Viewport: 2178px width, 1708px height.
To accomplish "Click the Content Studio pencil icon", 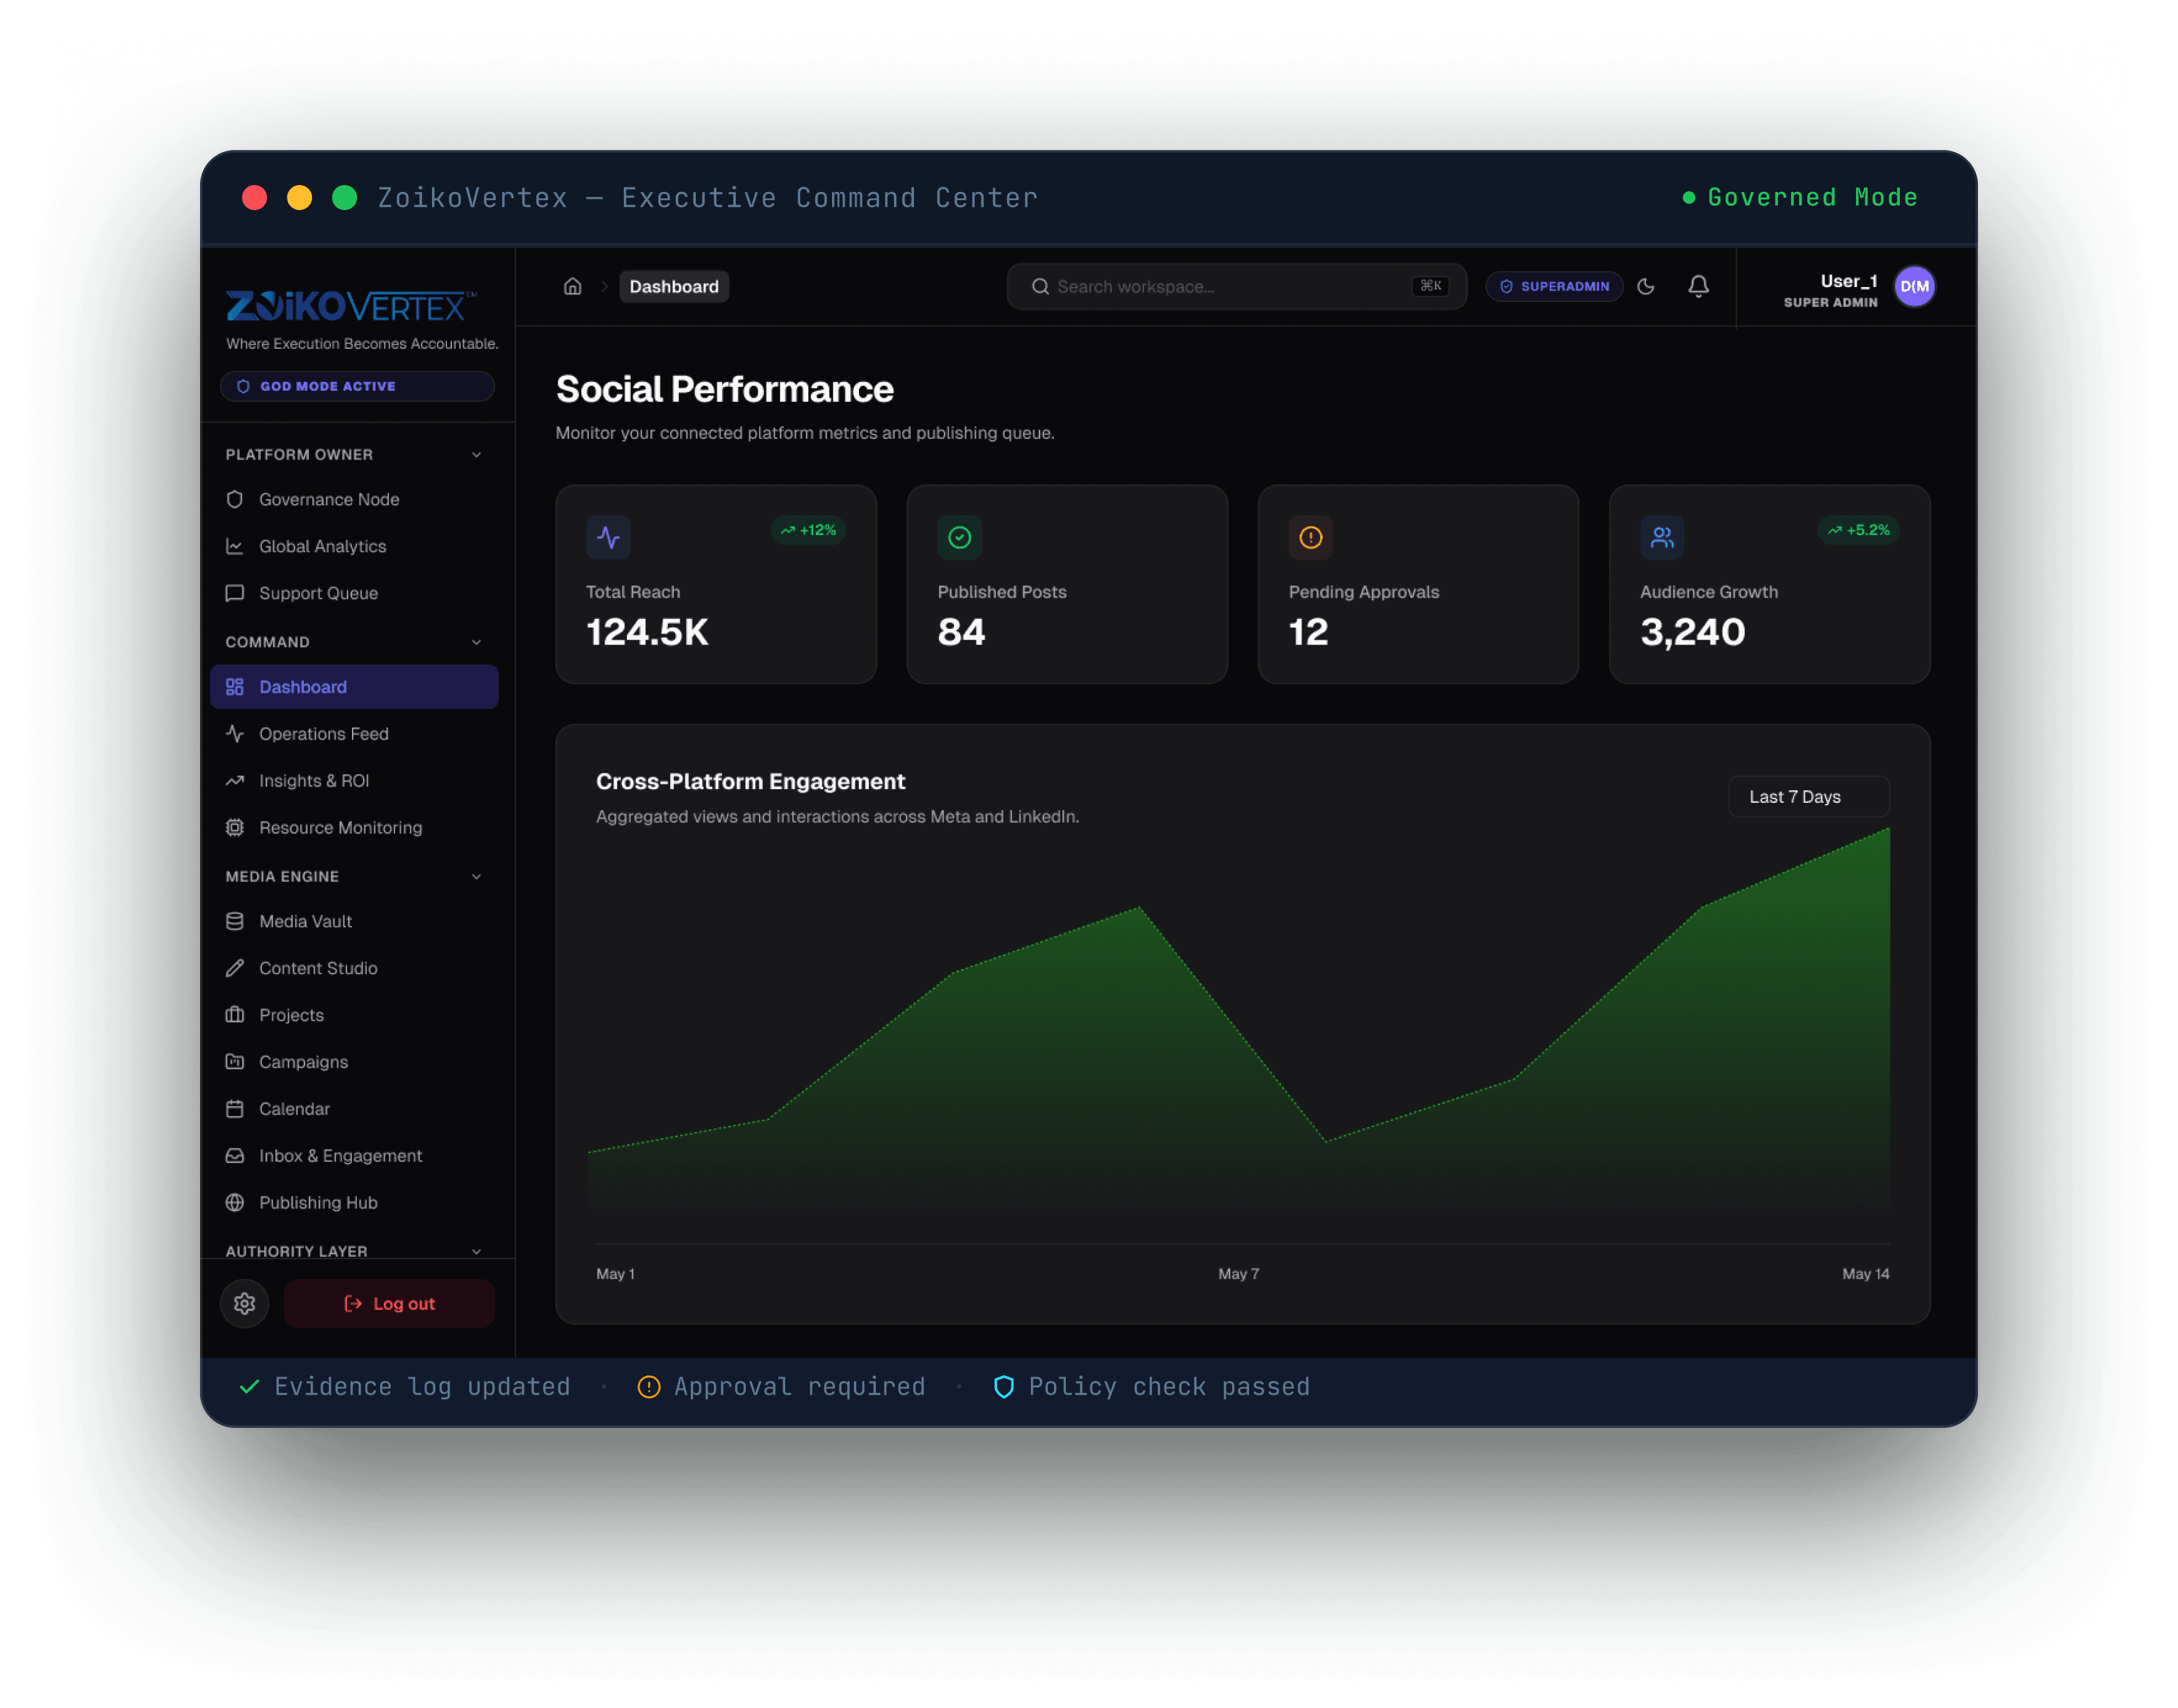I will [235, 968].
